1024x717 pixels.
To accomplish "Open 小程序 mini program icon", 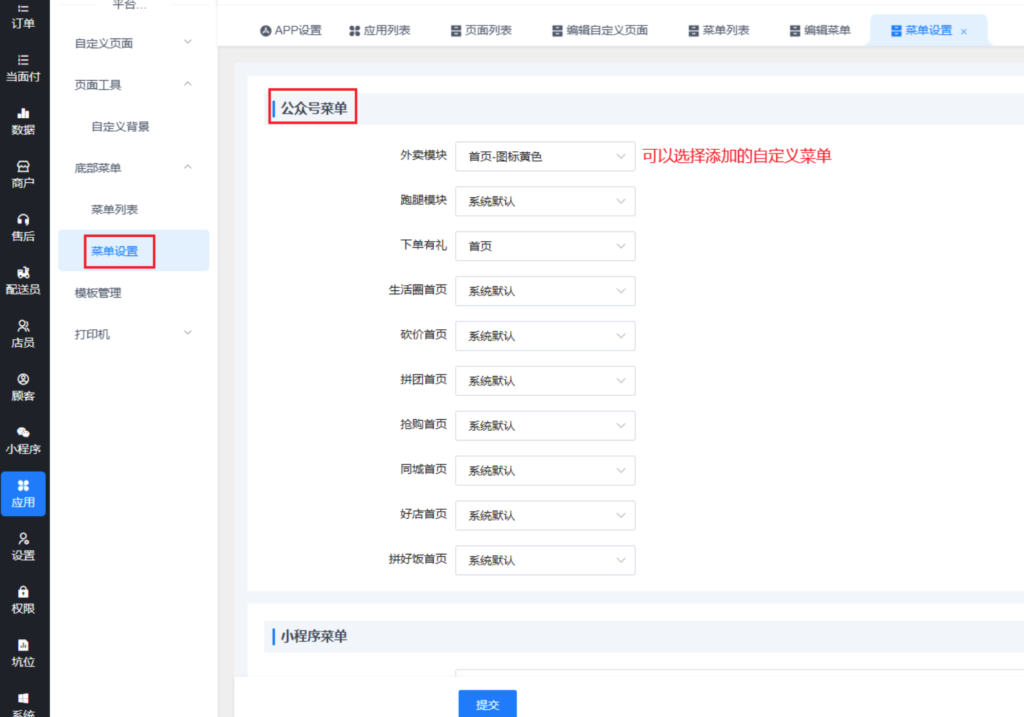I will click(23, 433).
